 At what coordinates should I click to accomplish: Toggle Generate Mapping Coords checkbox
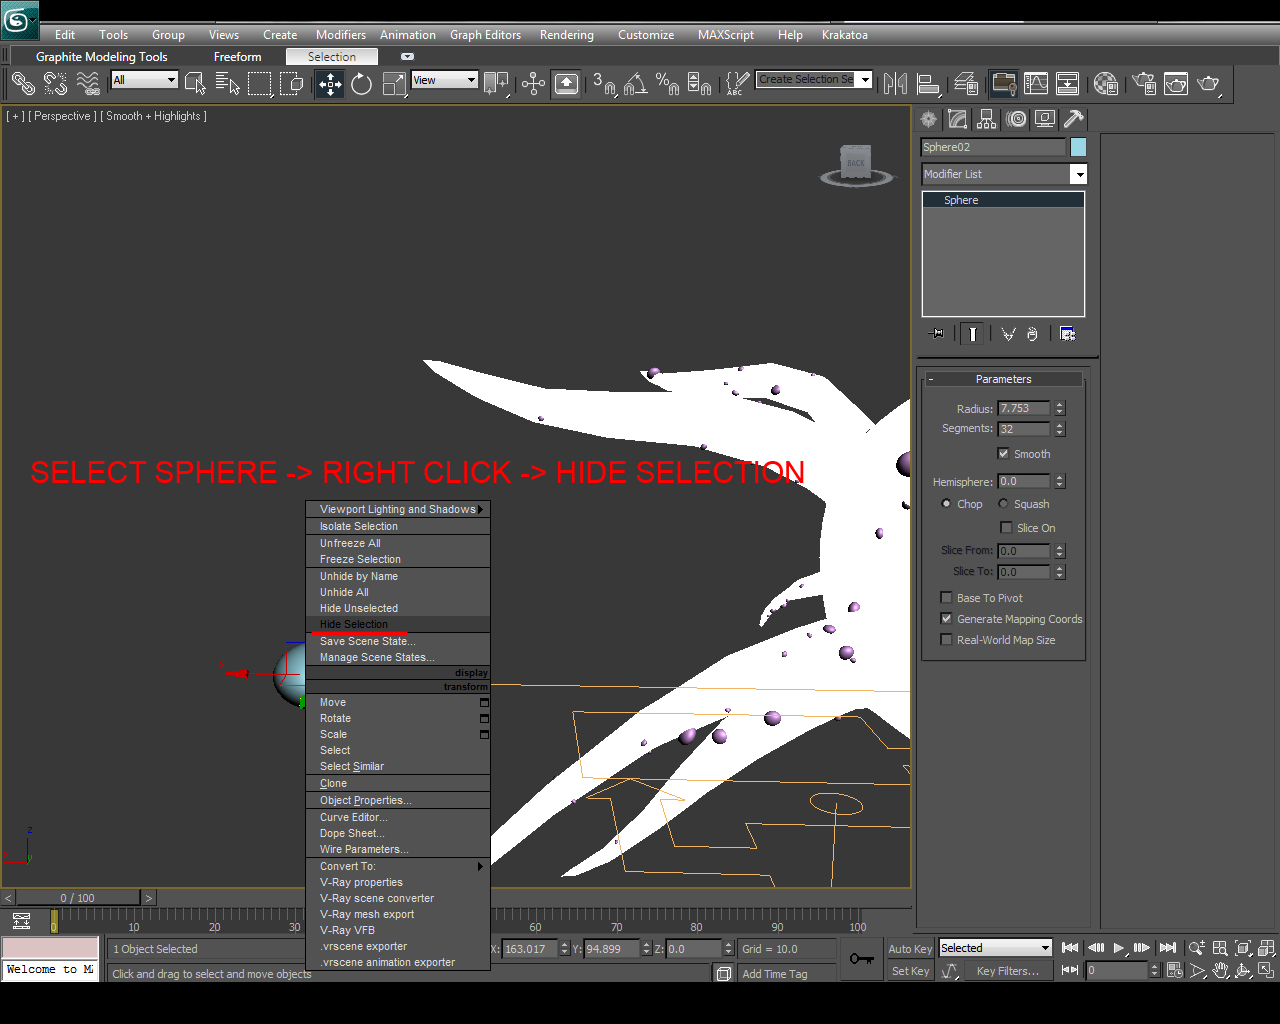pyautogui.click(x=946, y=619)
